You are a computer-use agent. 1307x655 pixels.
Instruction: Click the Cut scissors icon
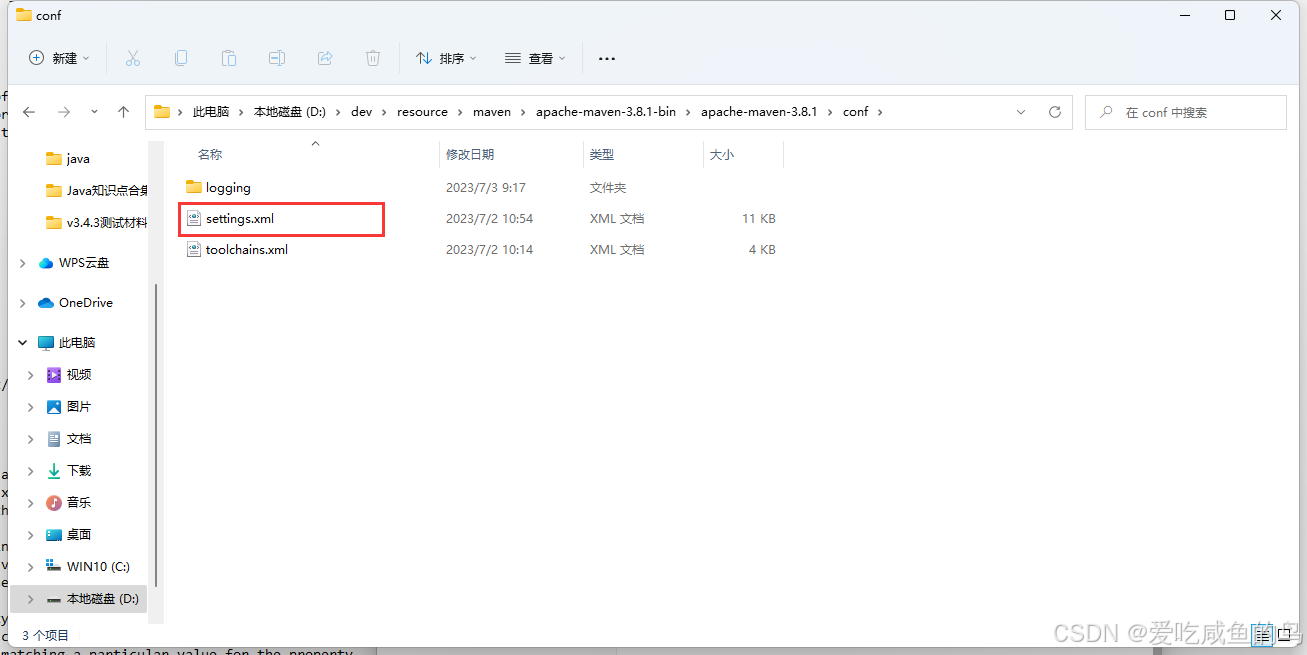[x=133, y=58]
